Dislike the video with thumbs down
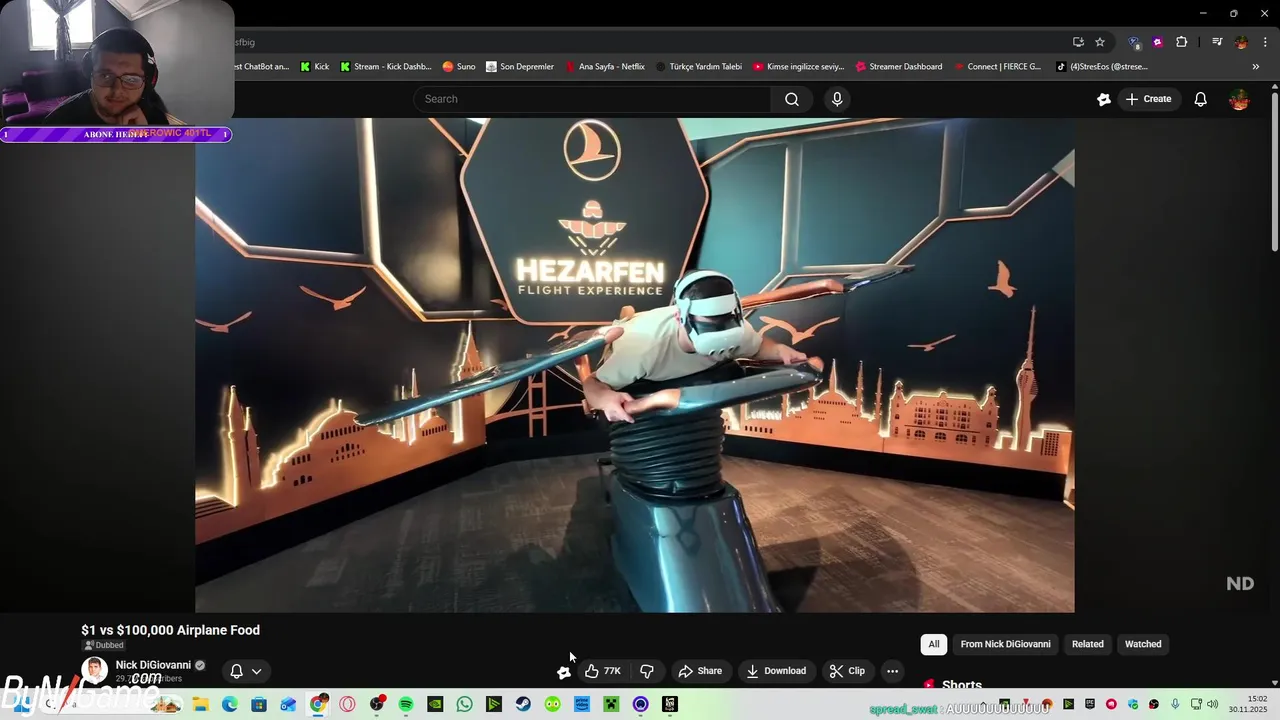 click(x=647, y=671)
